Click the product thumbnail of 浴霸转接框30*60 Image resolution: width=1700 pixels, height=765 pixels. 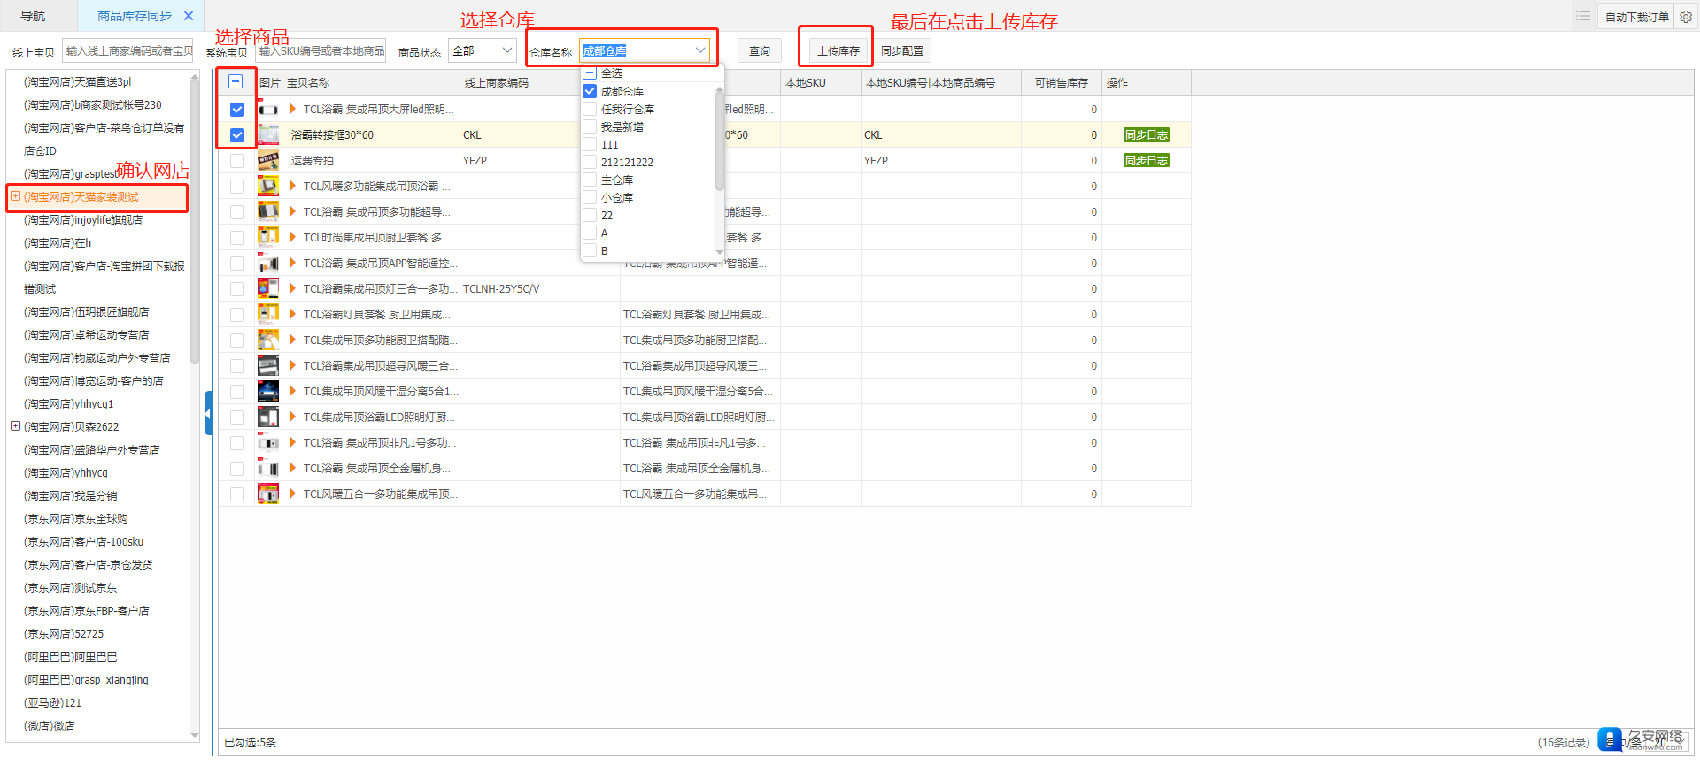268,135
